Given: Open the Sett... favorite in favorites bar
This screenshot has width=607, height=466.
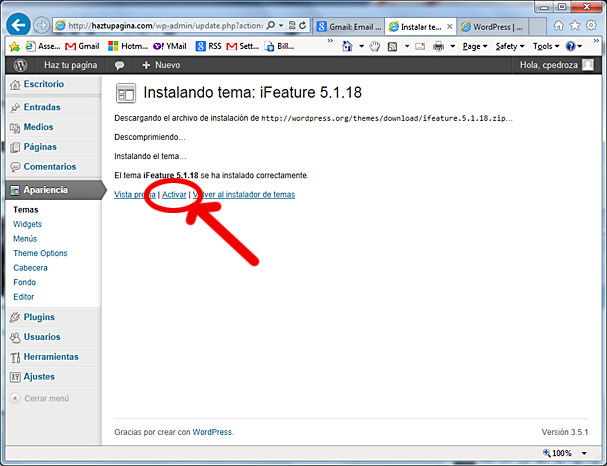Looking at the screenshot, I should coord(243,46).
